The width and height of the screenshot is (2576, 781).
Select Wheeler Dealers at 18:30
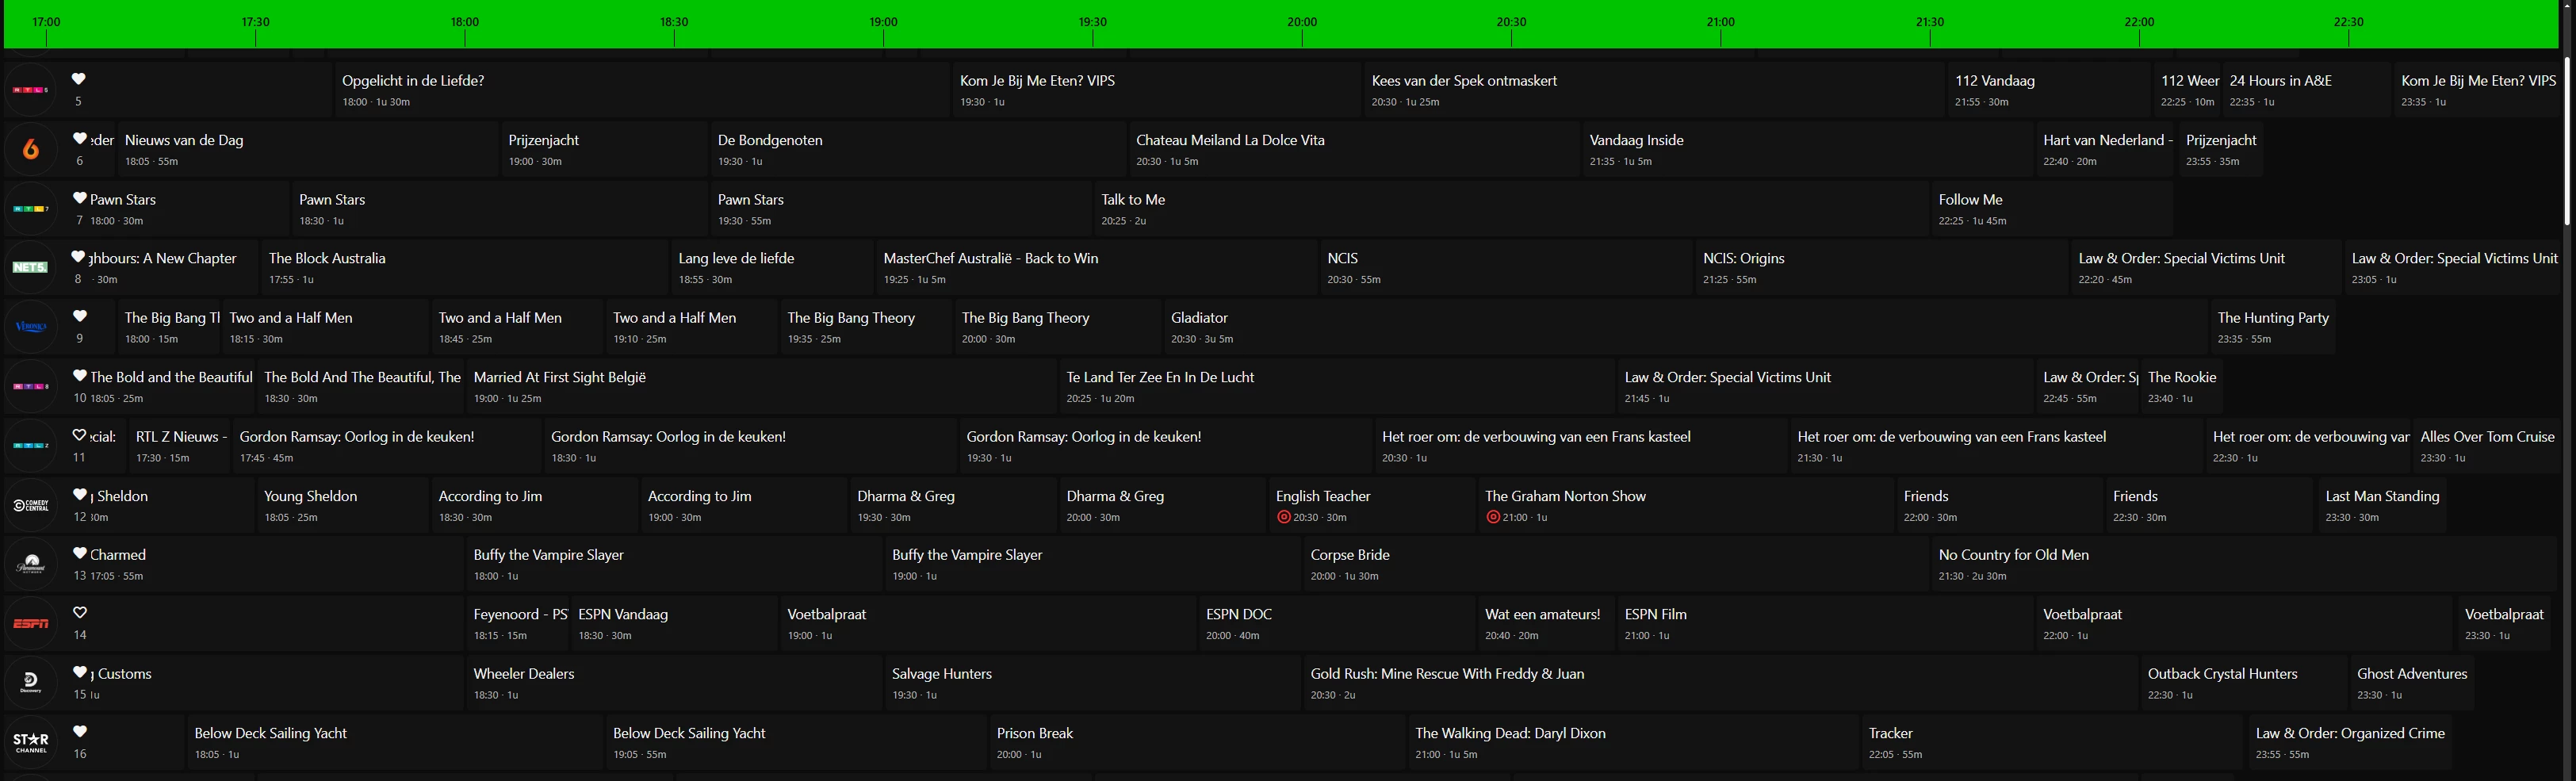[x=674, y=683]
